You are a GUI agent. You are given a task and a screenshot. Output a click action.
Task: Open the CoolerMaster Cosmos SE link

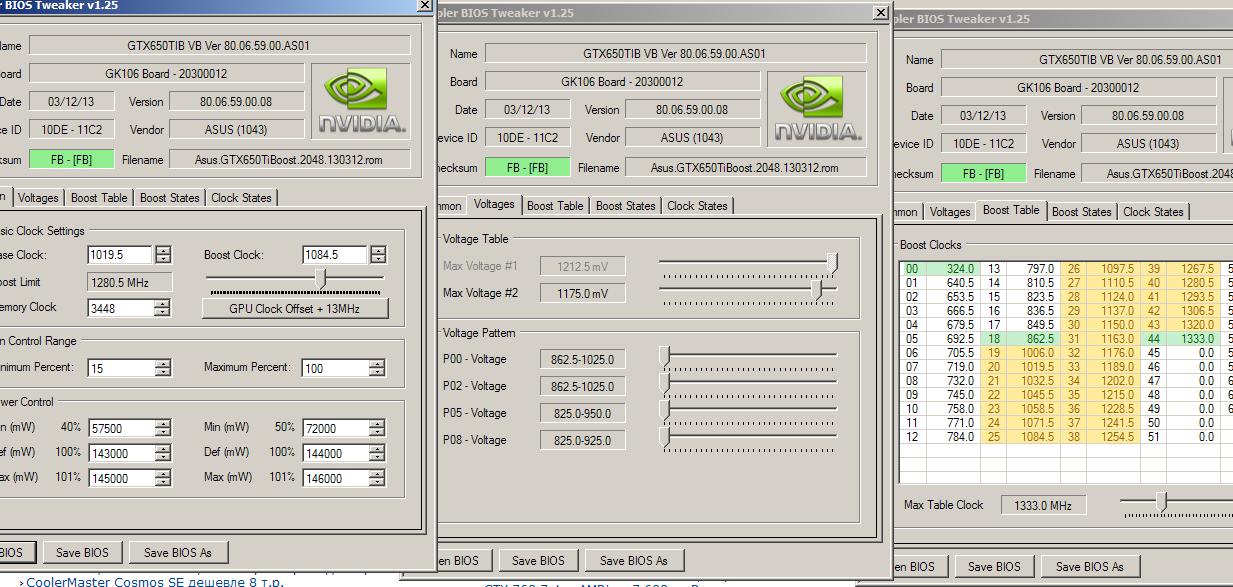pos(155,581)
